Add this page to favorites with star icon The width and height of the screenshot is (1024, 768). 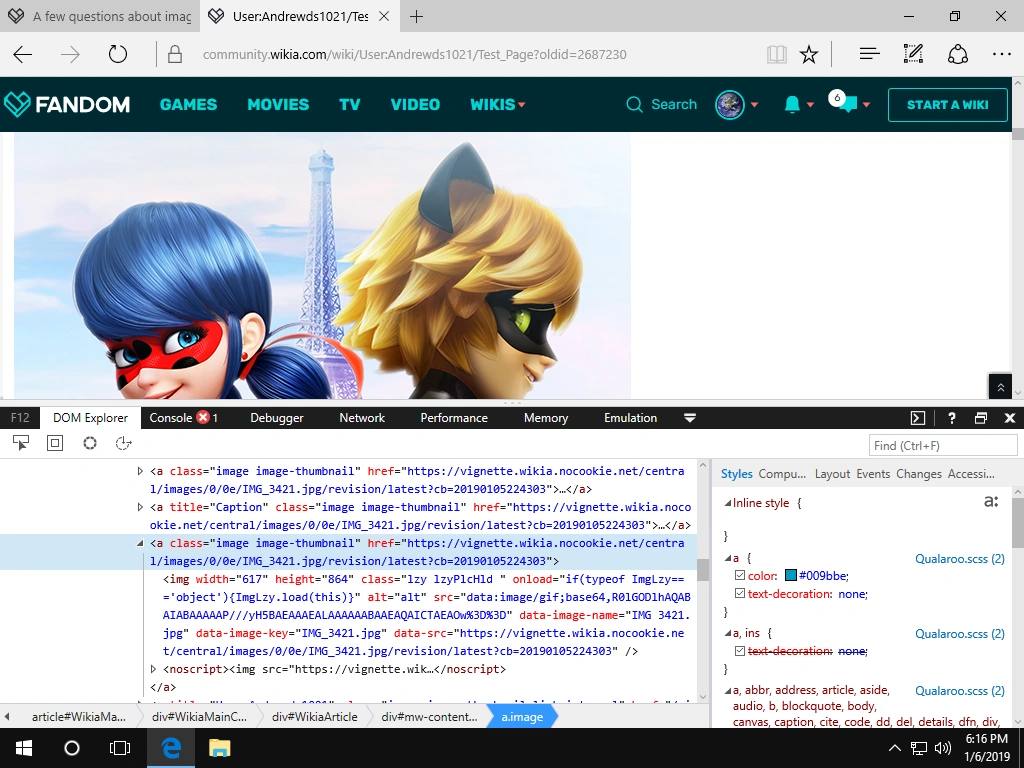point(809,54)
